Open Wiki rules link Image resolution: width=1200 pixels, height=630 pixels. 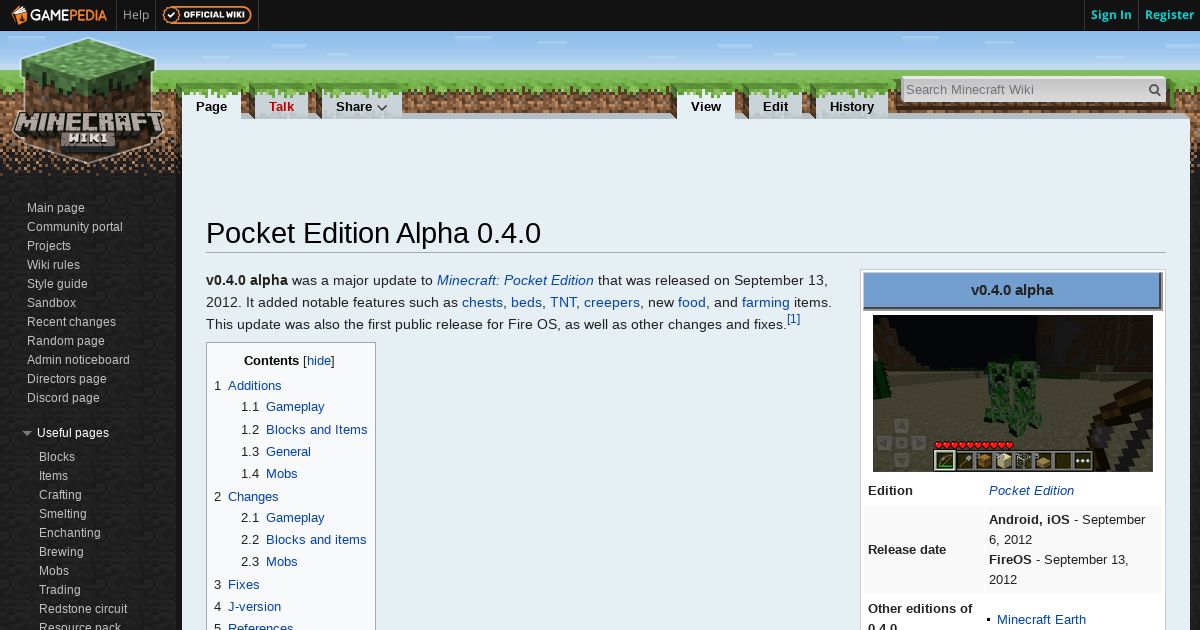point(53,265)
